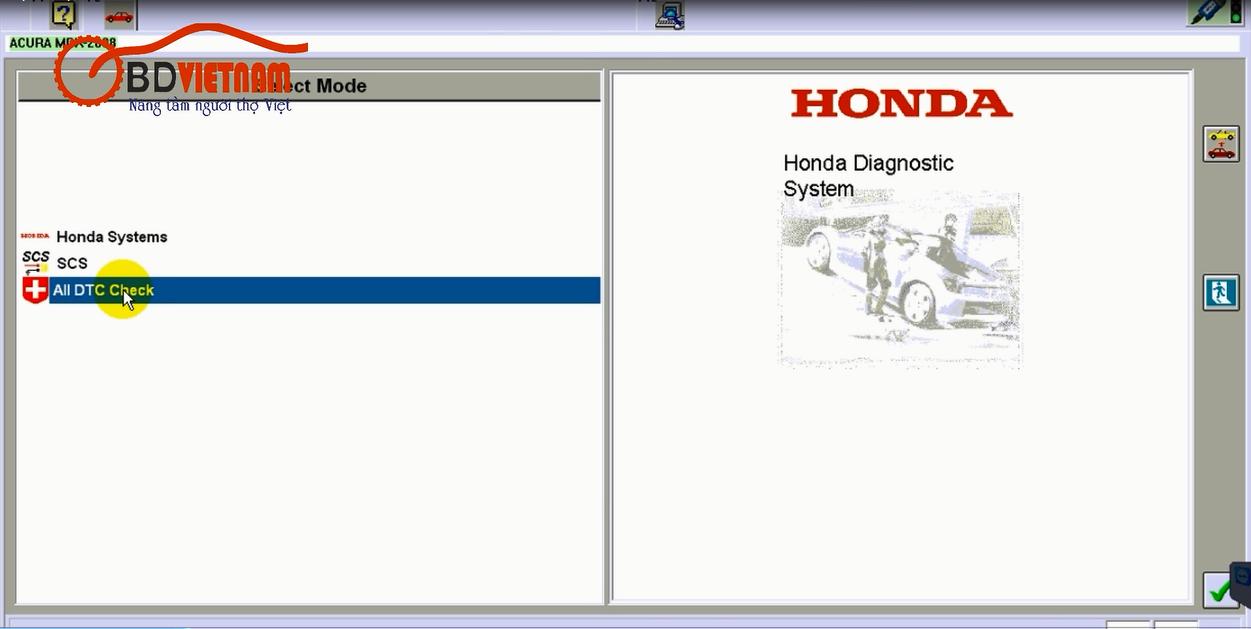
Task: Click the vehicle select icon on right sidebar
Action: (1221, 144)
